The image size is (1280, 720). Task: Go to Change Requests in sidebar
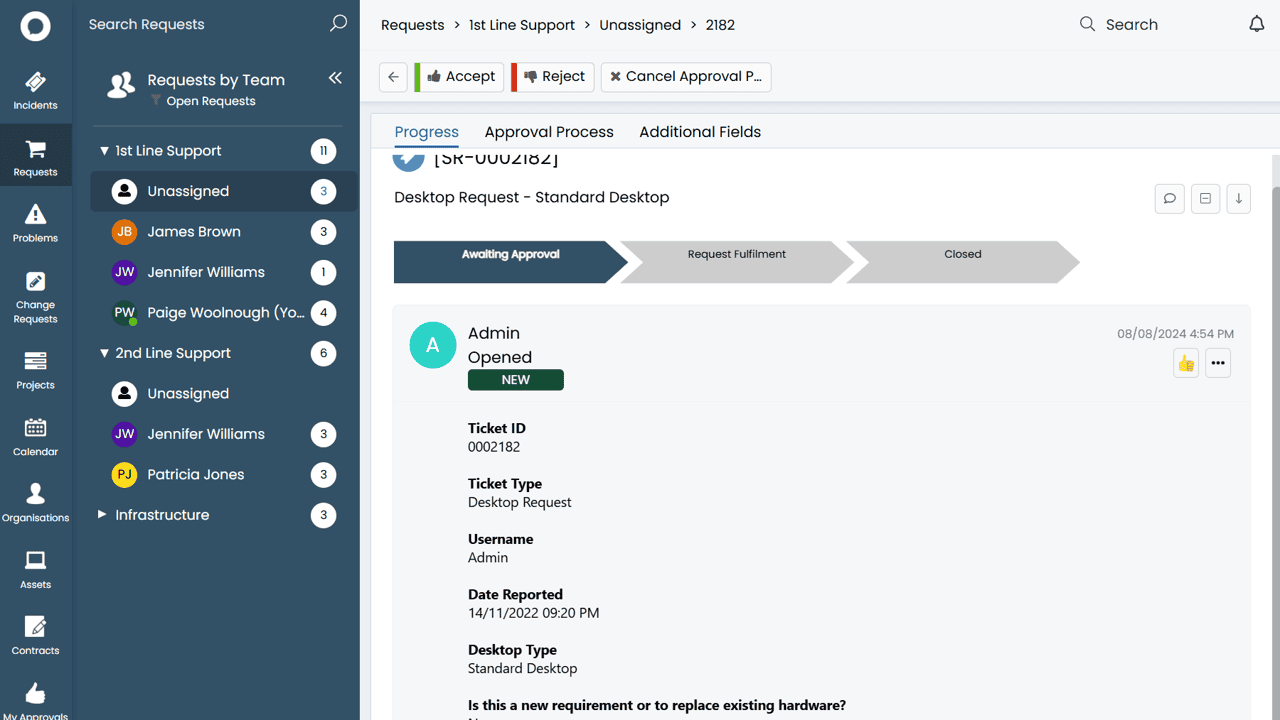click(35, 297)
